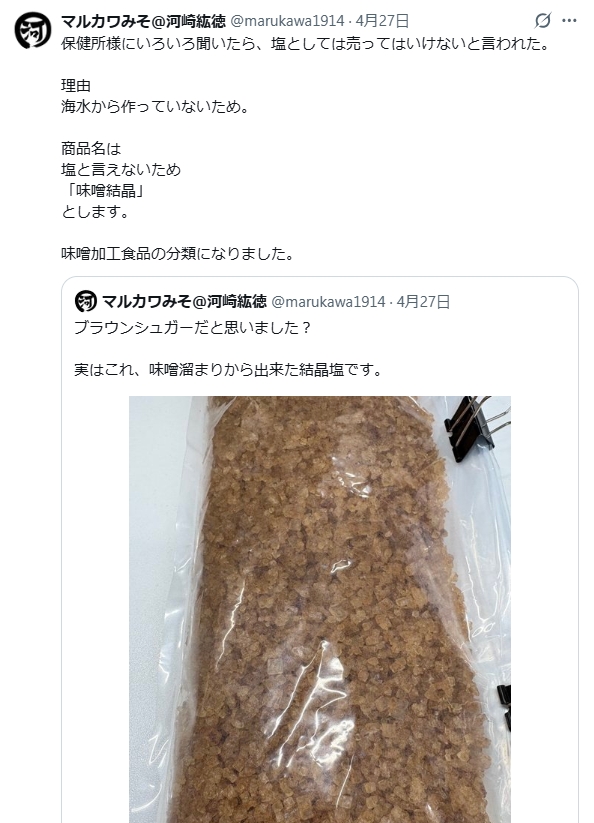Screen dimensions: 594x823
Task: Click the quoted tweet author name
Action: [x=184, y=301]
